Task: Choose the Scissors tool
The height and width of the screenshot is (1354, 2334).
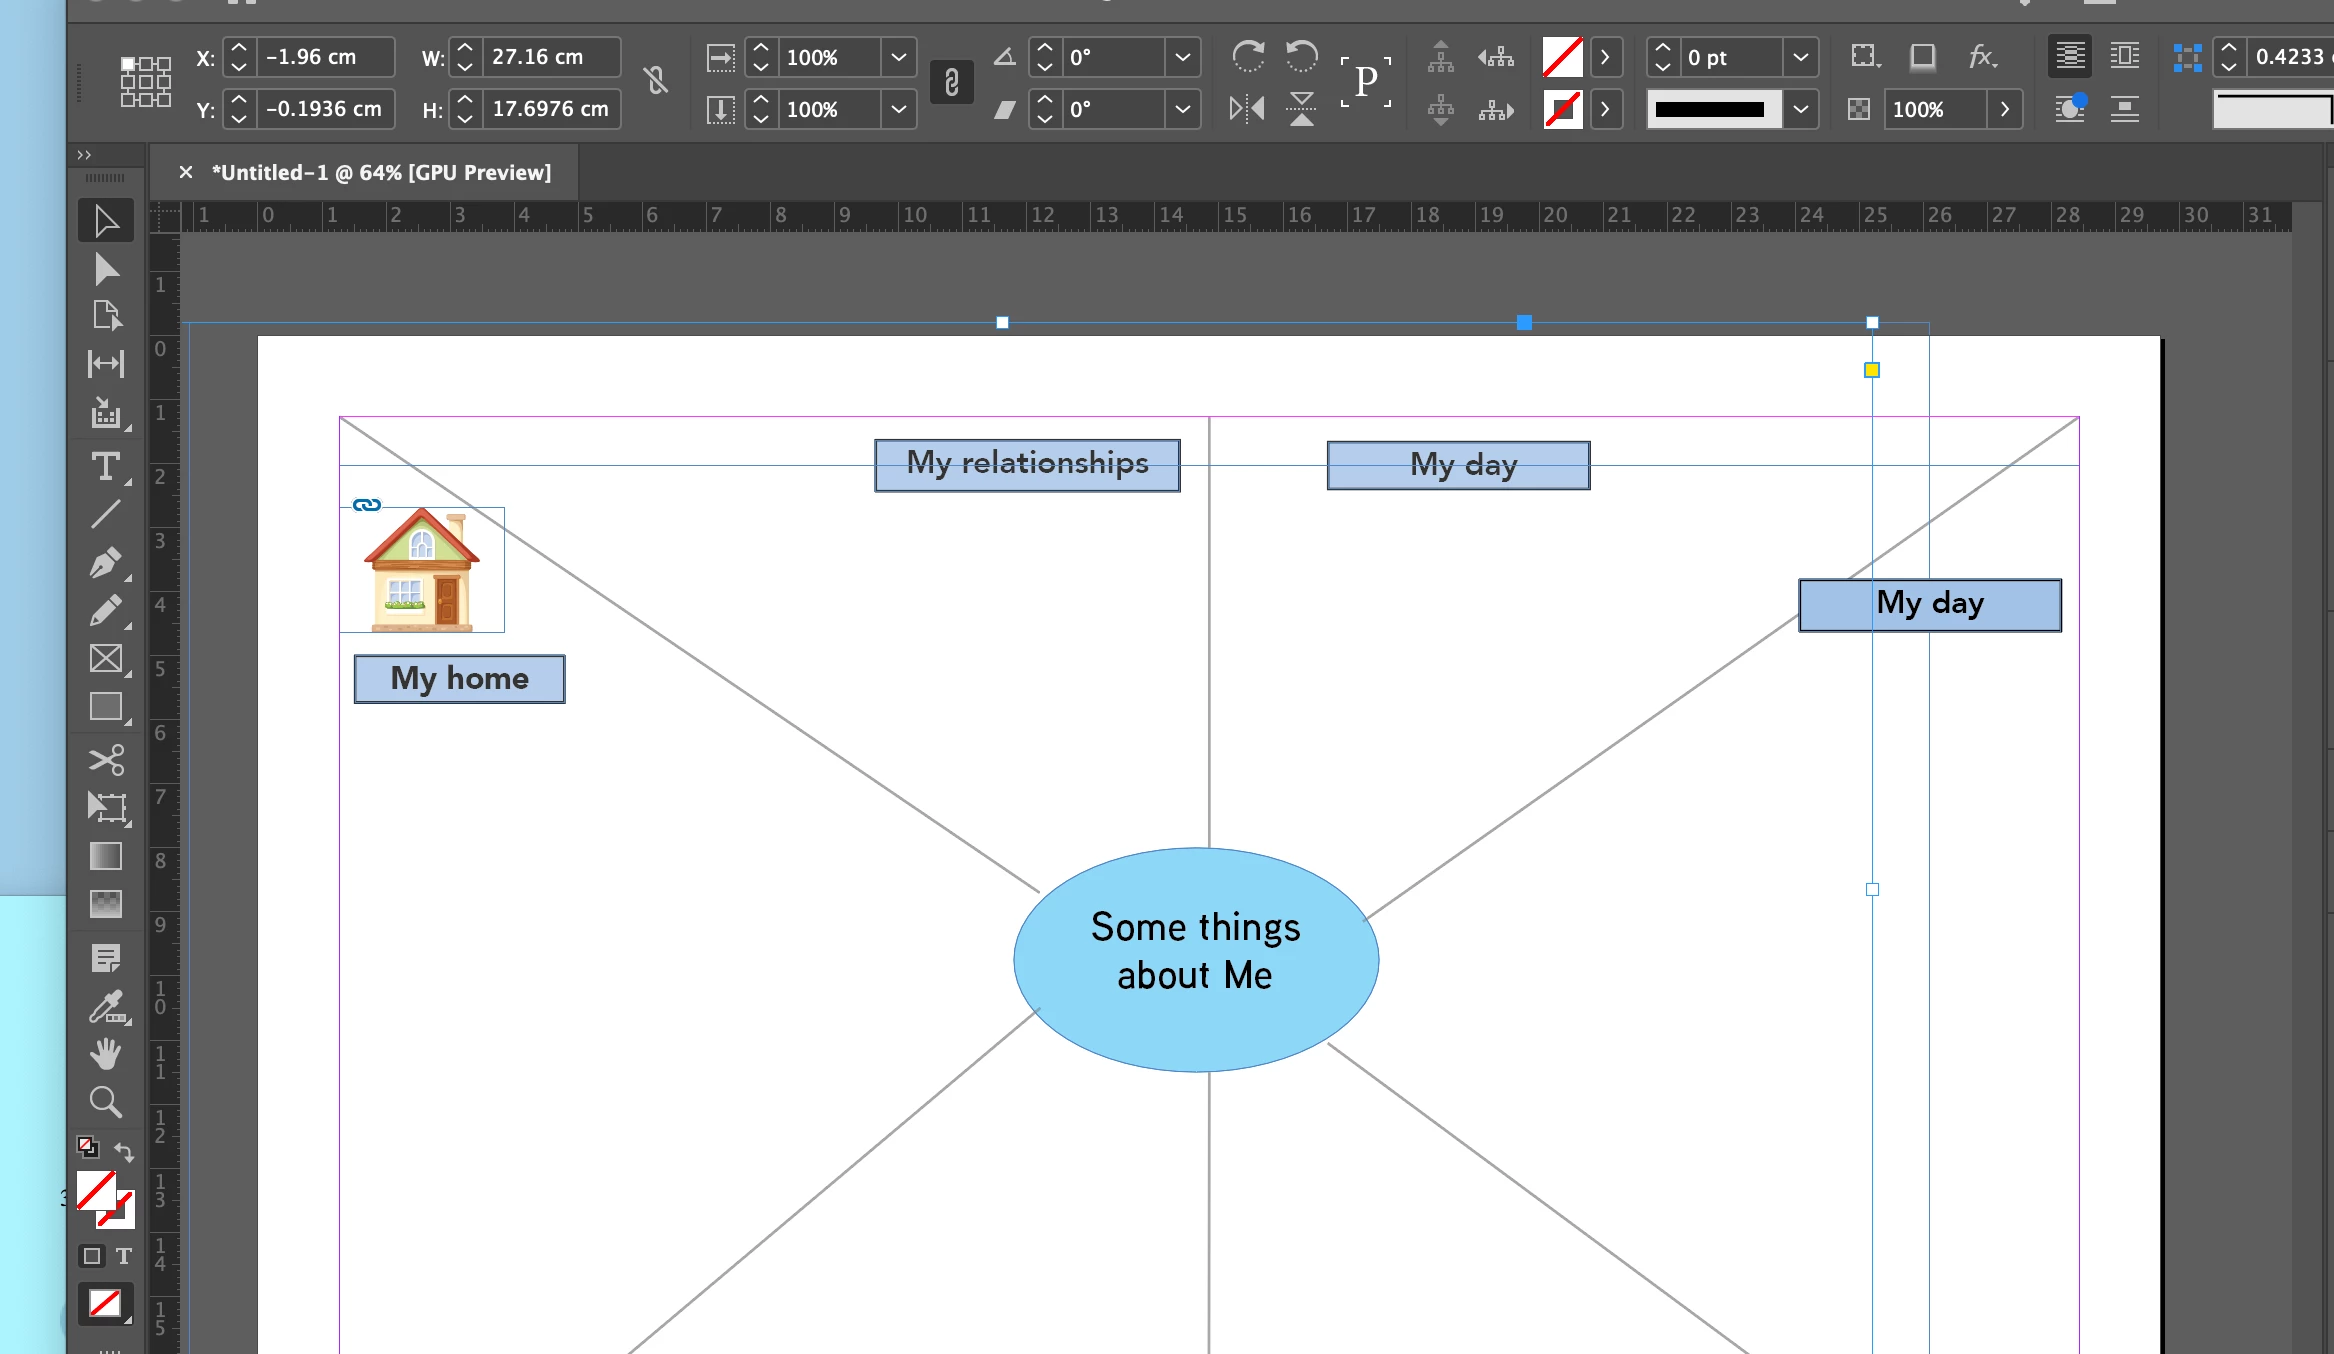Action: (x=105, y=760)
